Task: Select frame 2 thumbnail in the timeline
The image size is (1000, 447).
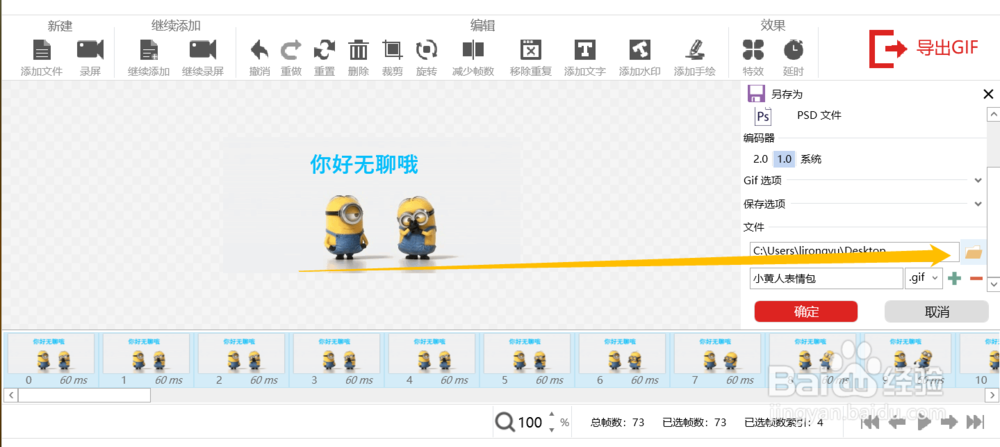Action: coord(241,353)
